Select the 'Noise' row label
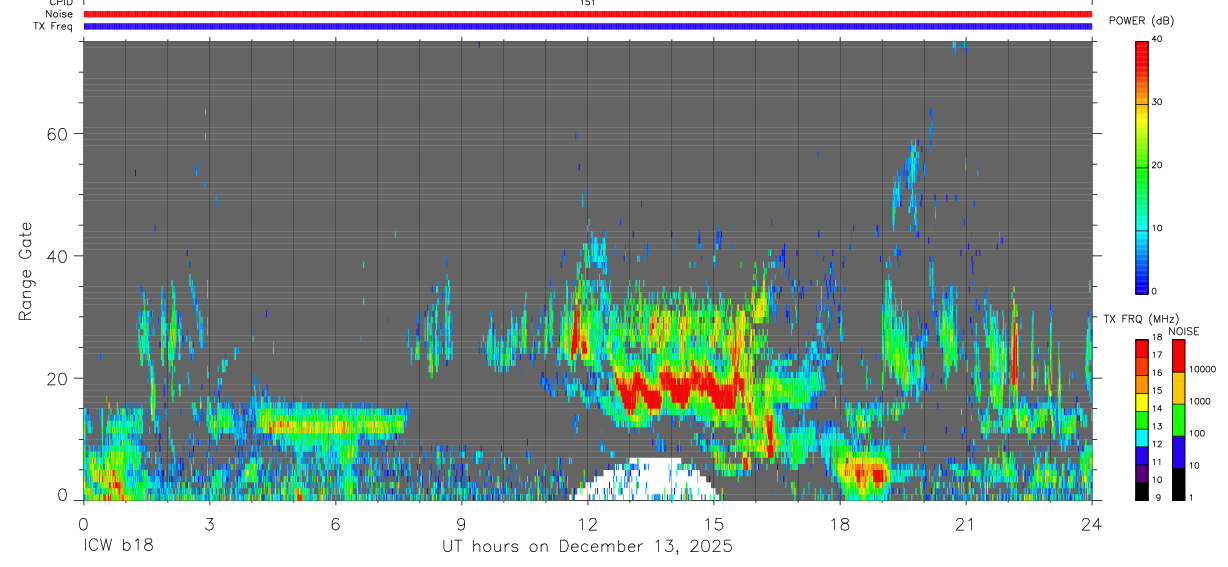This screenshot has width=1228, height=567. (x=58, y=14)
